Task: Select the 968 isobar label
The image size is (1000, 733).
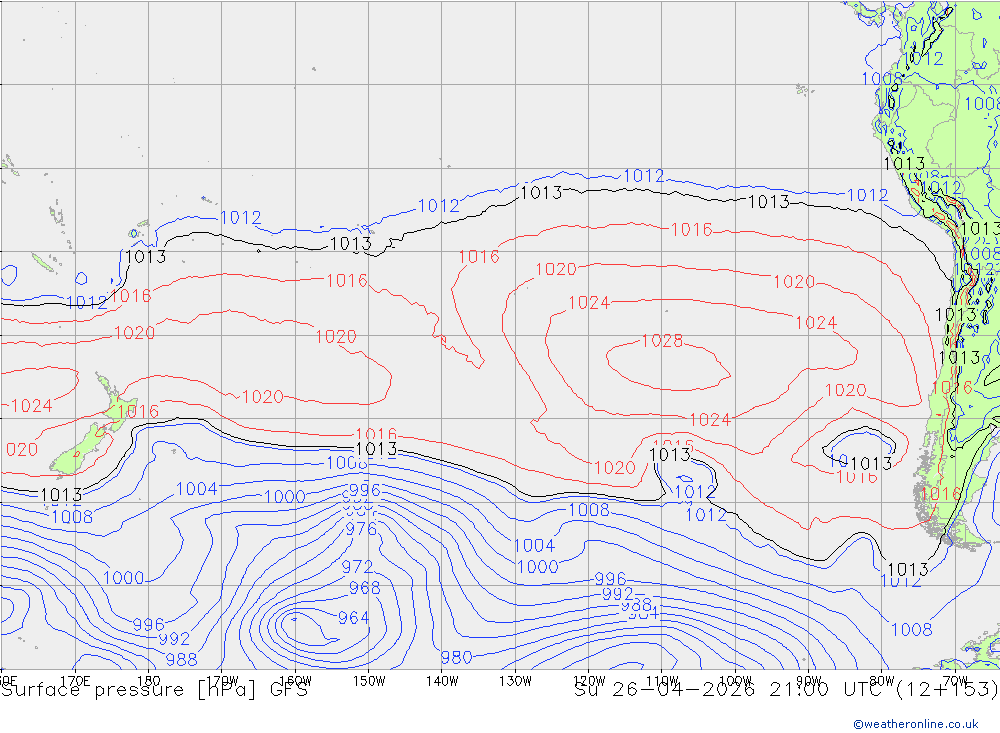Action: tap(365, 588)
